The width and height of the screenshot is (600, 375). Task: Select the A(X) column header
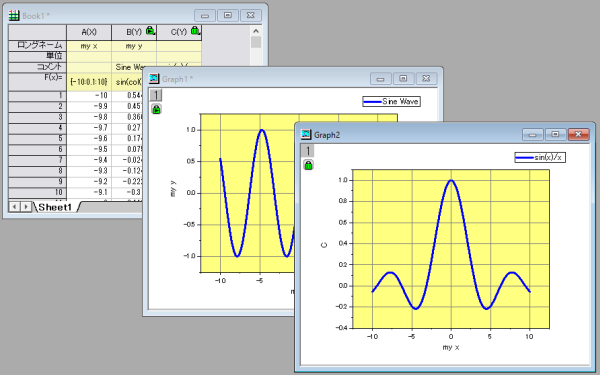pyautogui.click(x=89, y=32)
